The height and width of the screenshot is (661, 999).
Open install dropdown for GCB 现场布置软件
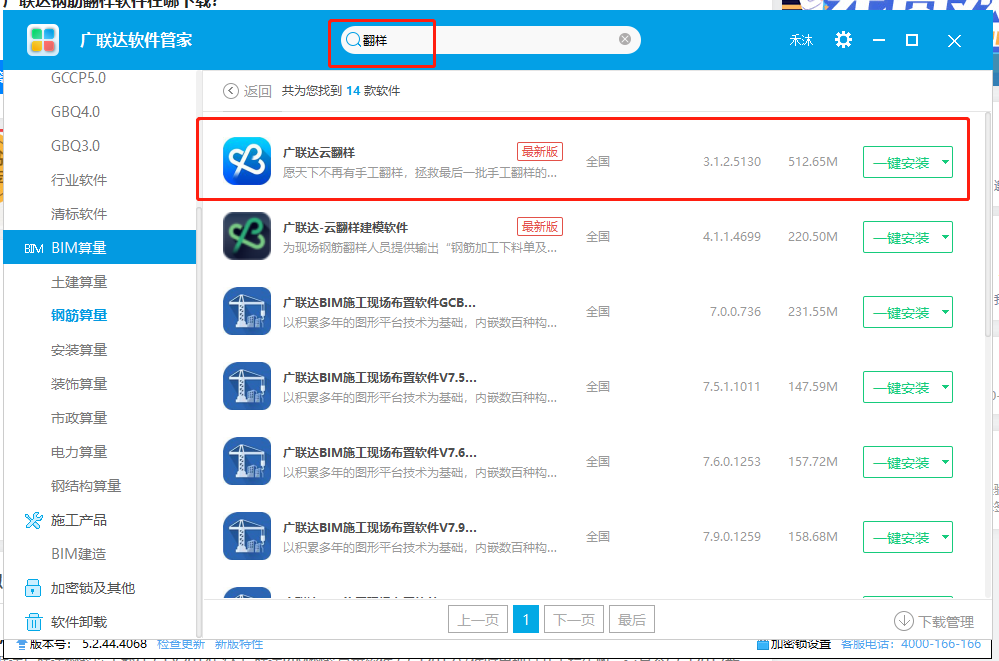945,312
